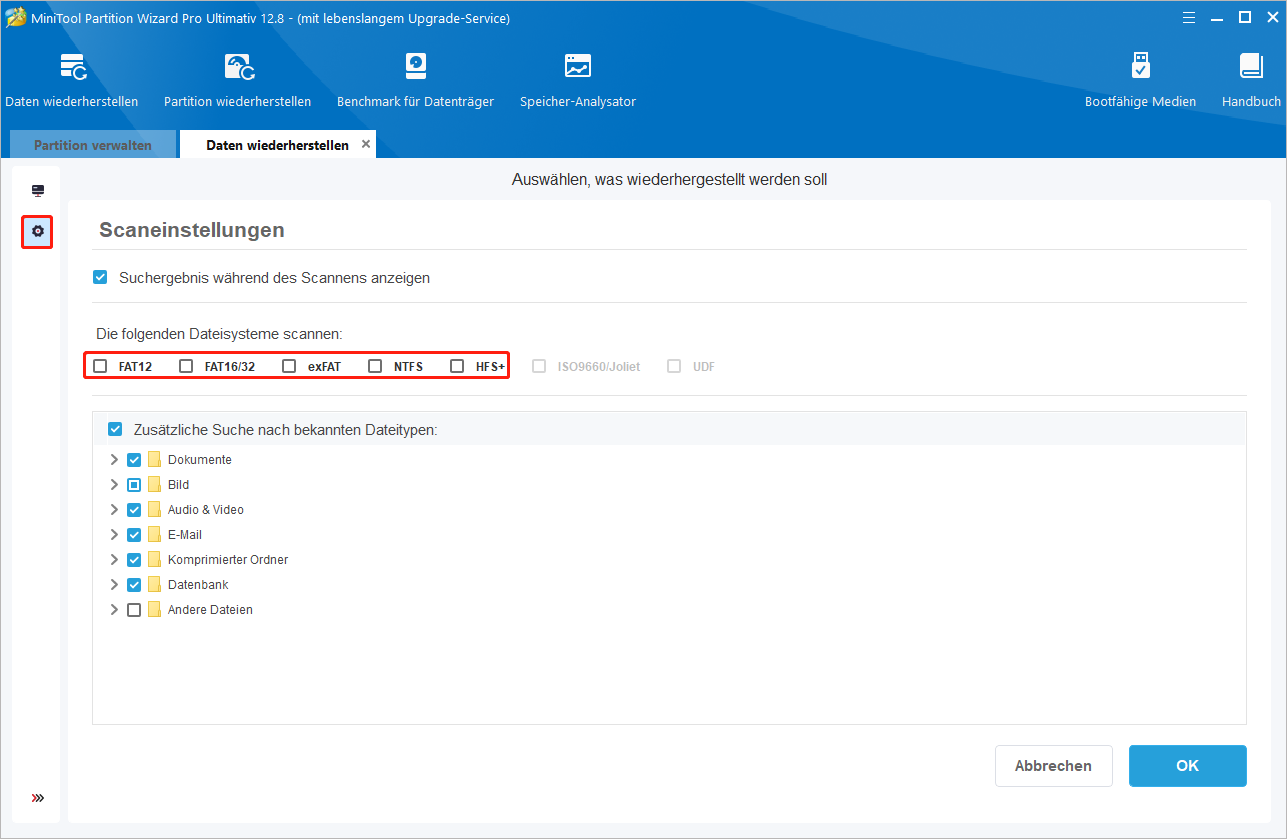Screen dimensions: 1287x839
Task: Expand the E-Mail tree node
Action: (x=113, y=535)
